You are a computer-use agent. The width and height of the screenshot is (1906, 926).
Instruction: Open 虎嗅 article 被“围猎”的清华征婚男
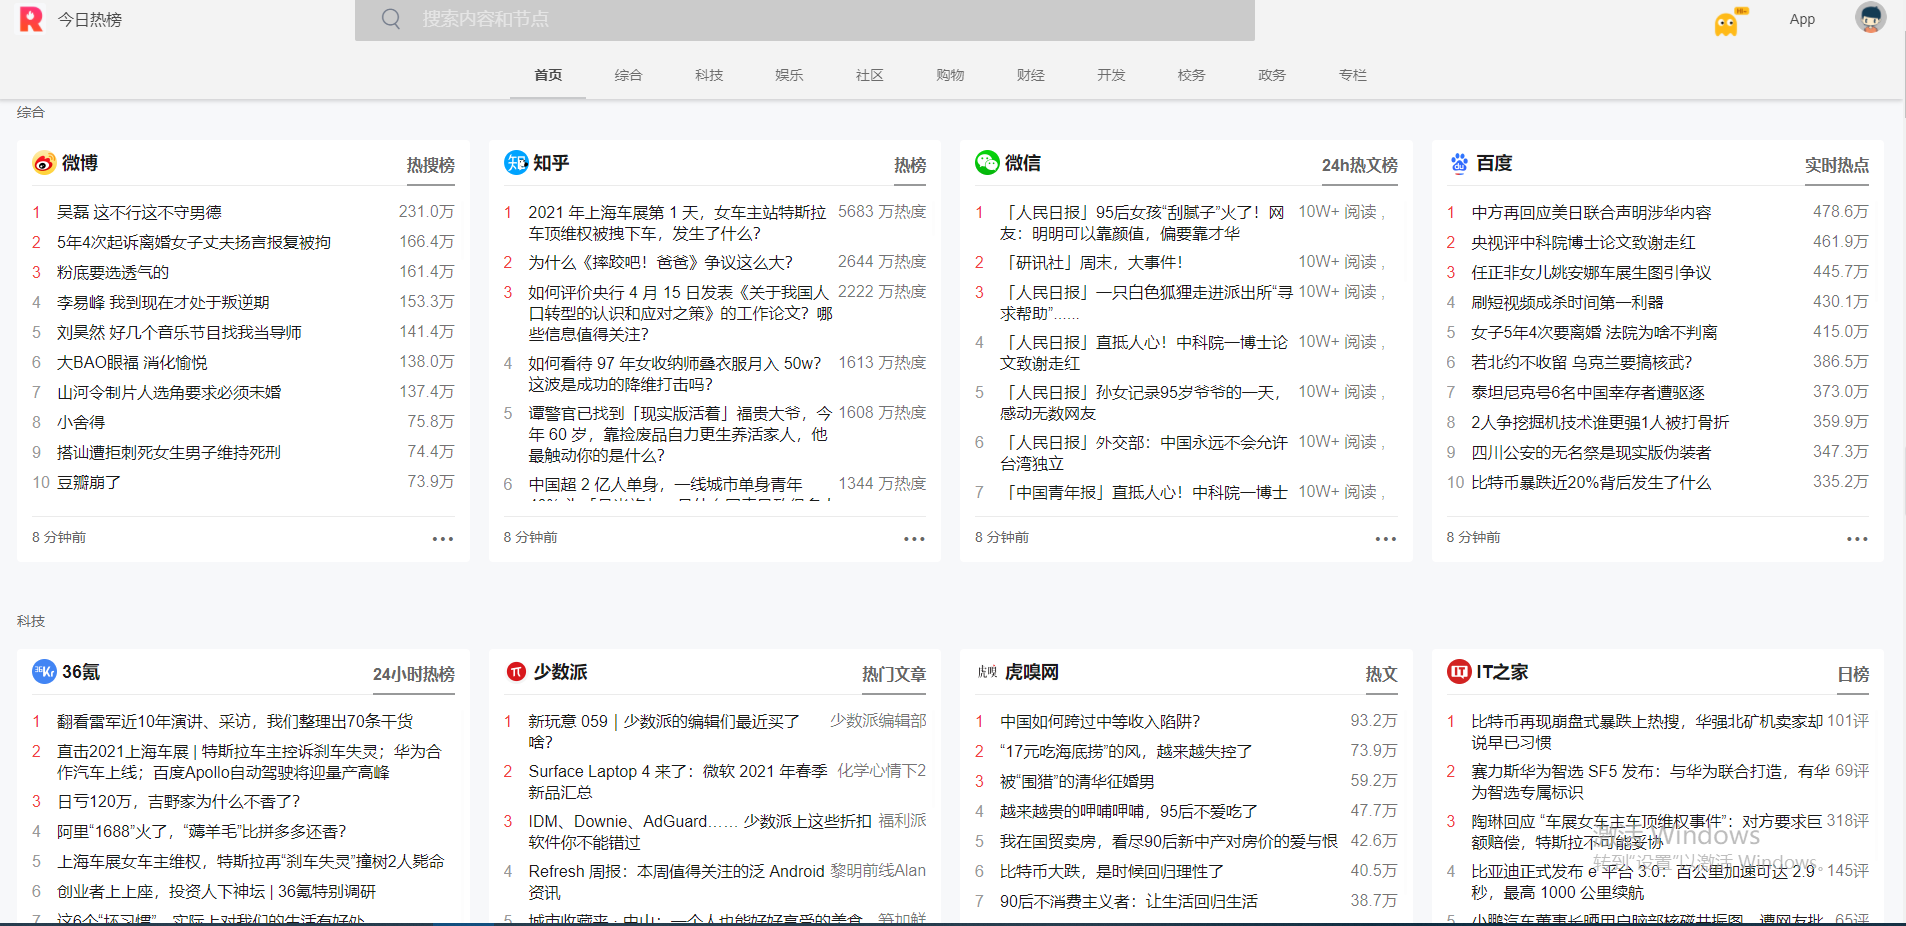pos(1077,781)
